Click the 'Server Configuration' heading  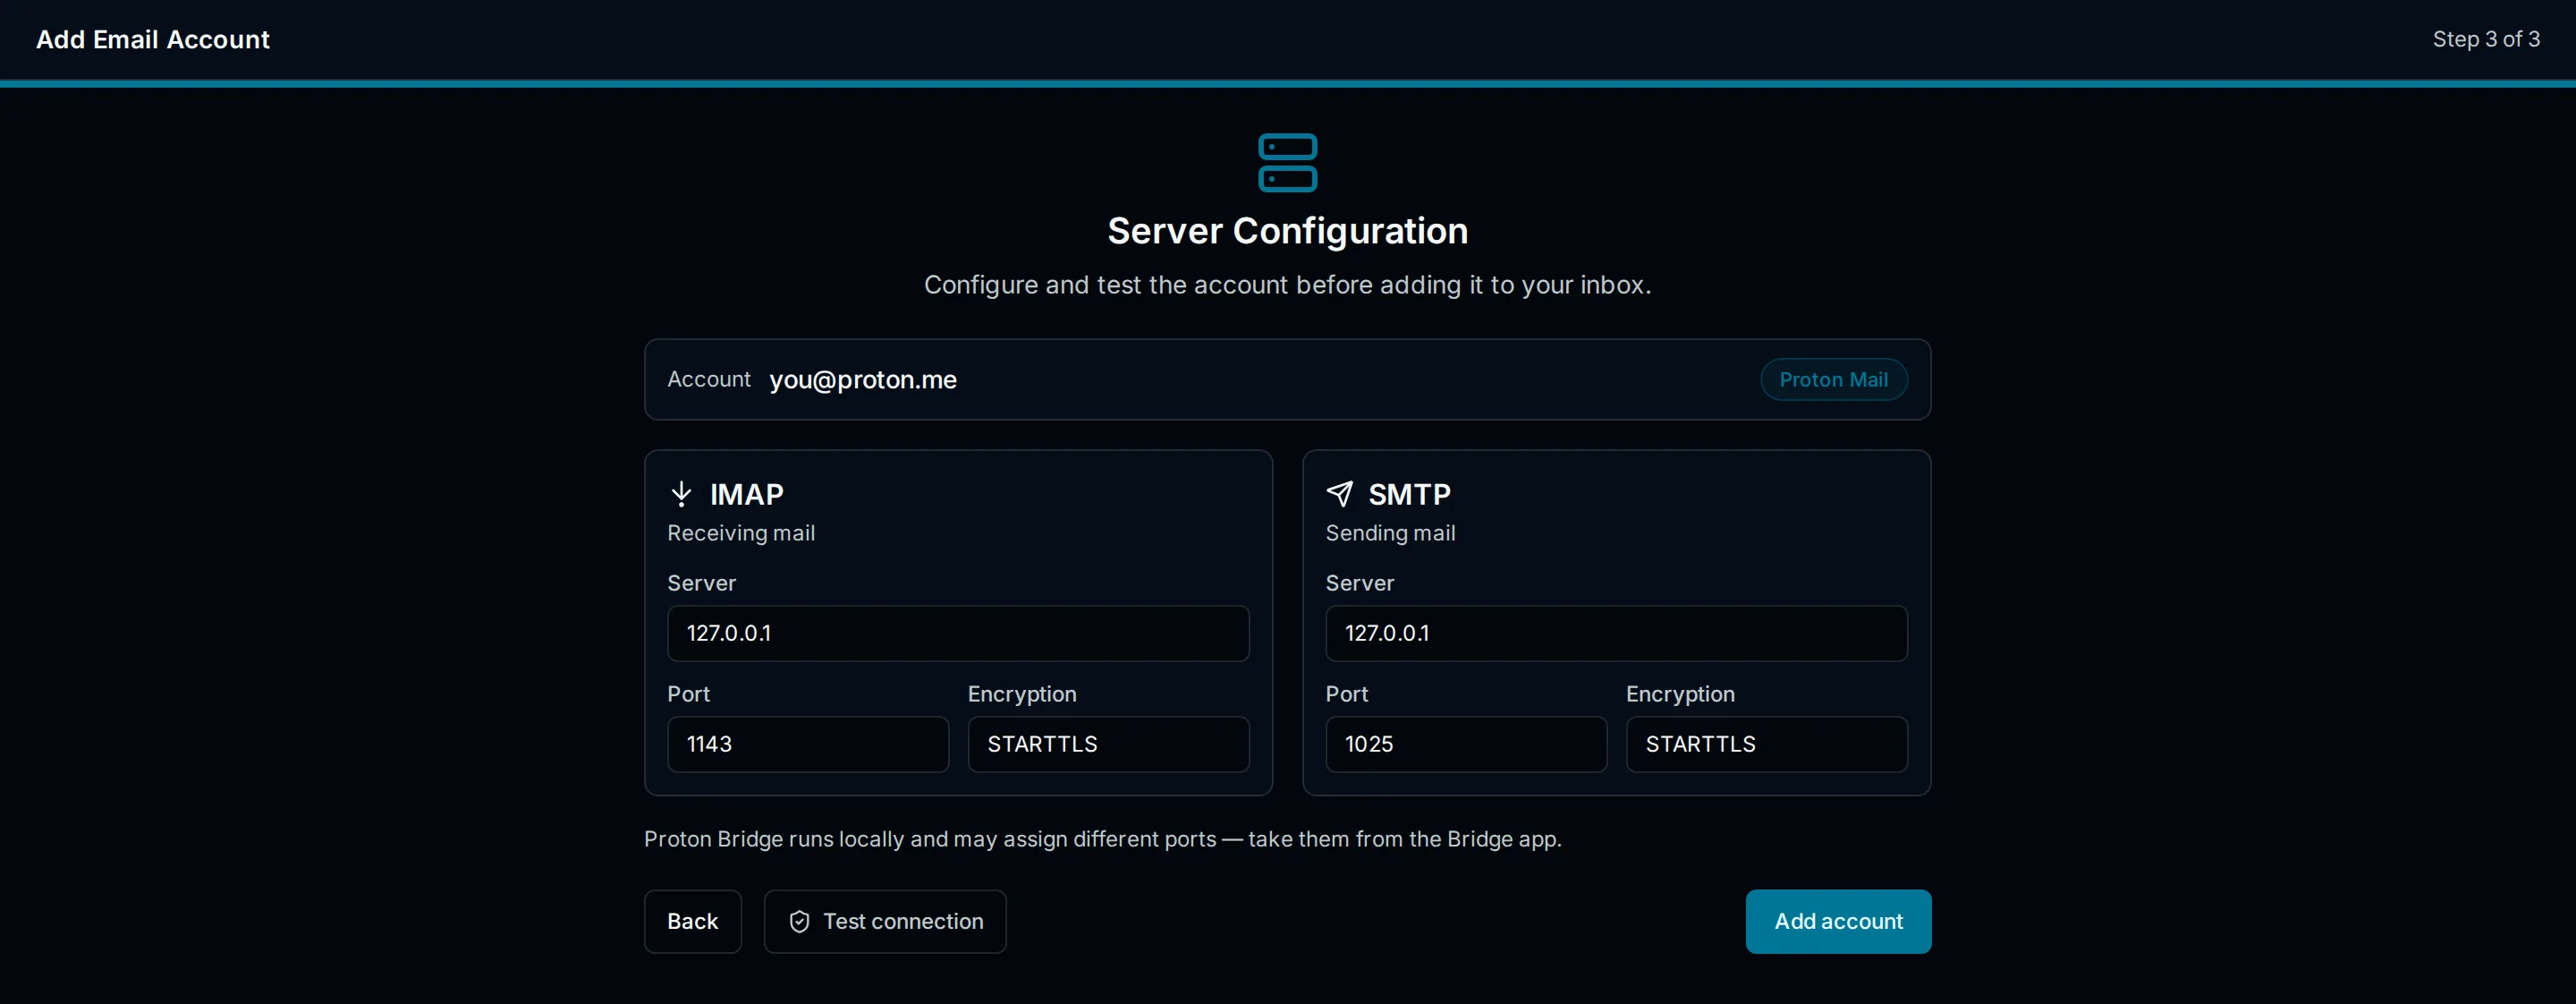pyautogui.click(x=1287, y=231)
